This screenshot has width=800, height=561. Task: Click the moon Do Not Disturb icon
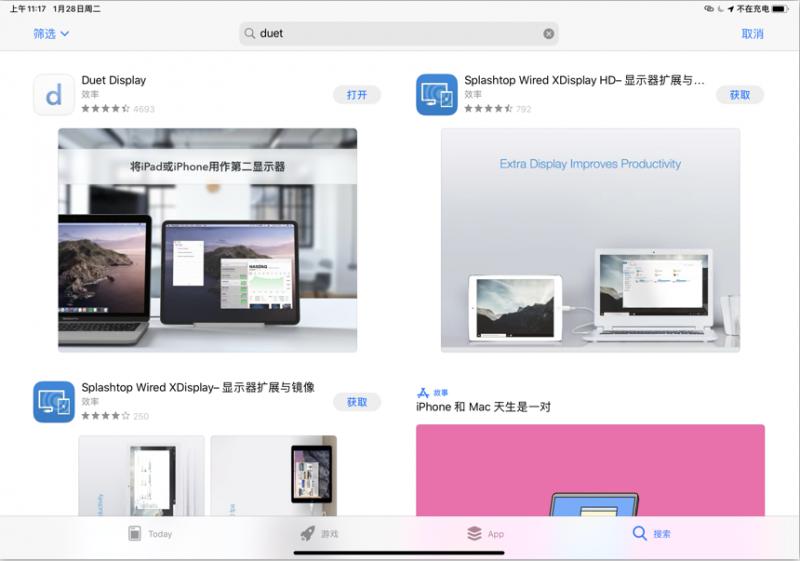click(720, 9)
